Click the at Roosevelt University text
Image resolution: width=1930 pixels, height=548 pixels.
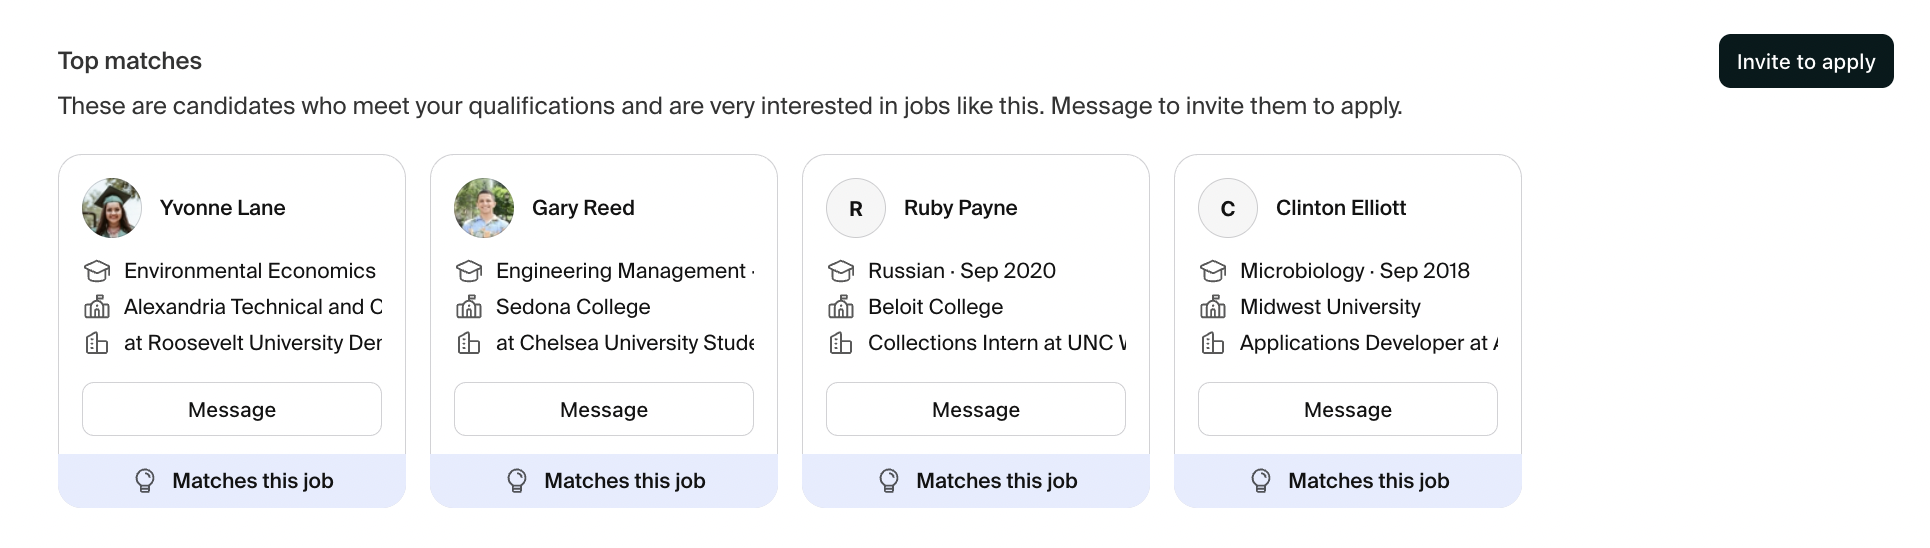253,343
